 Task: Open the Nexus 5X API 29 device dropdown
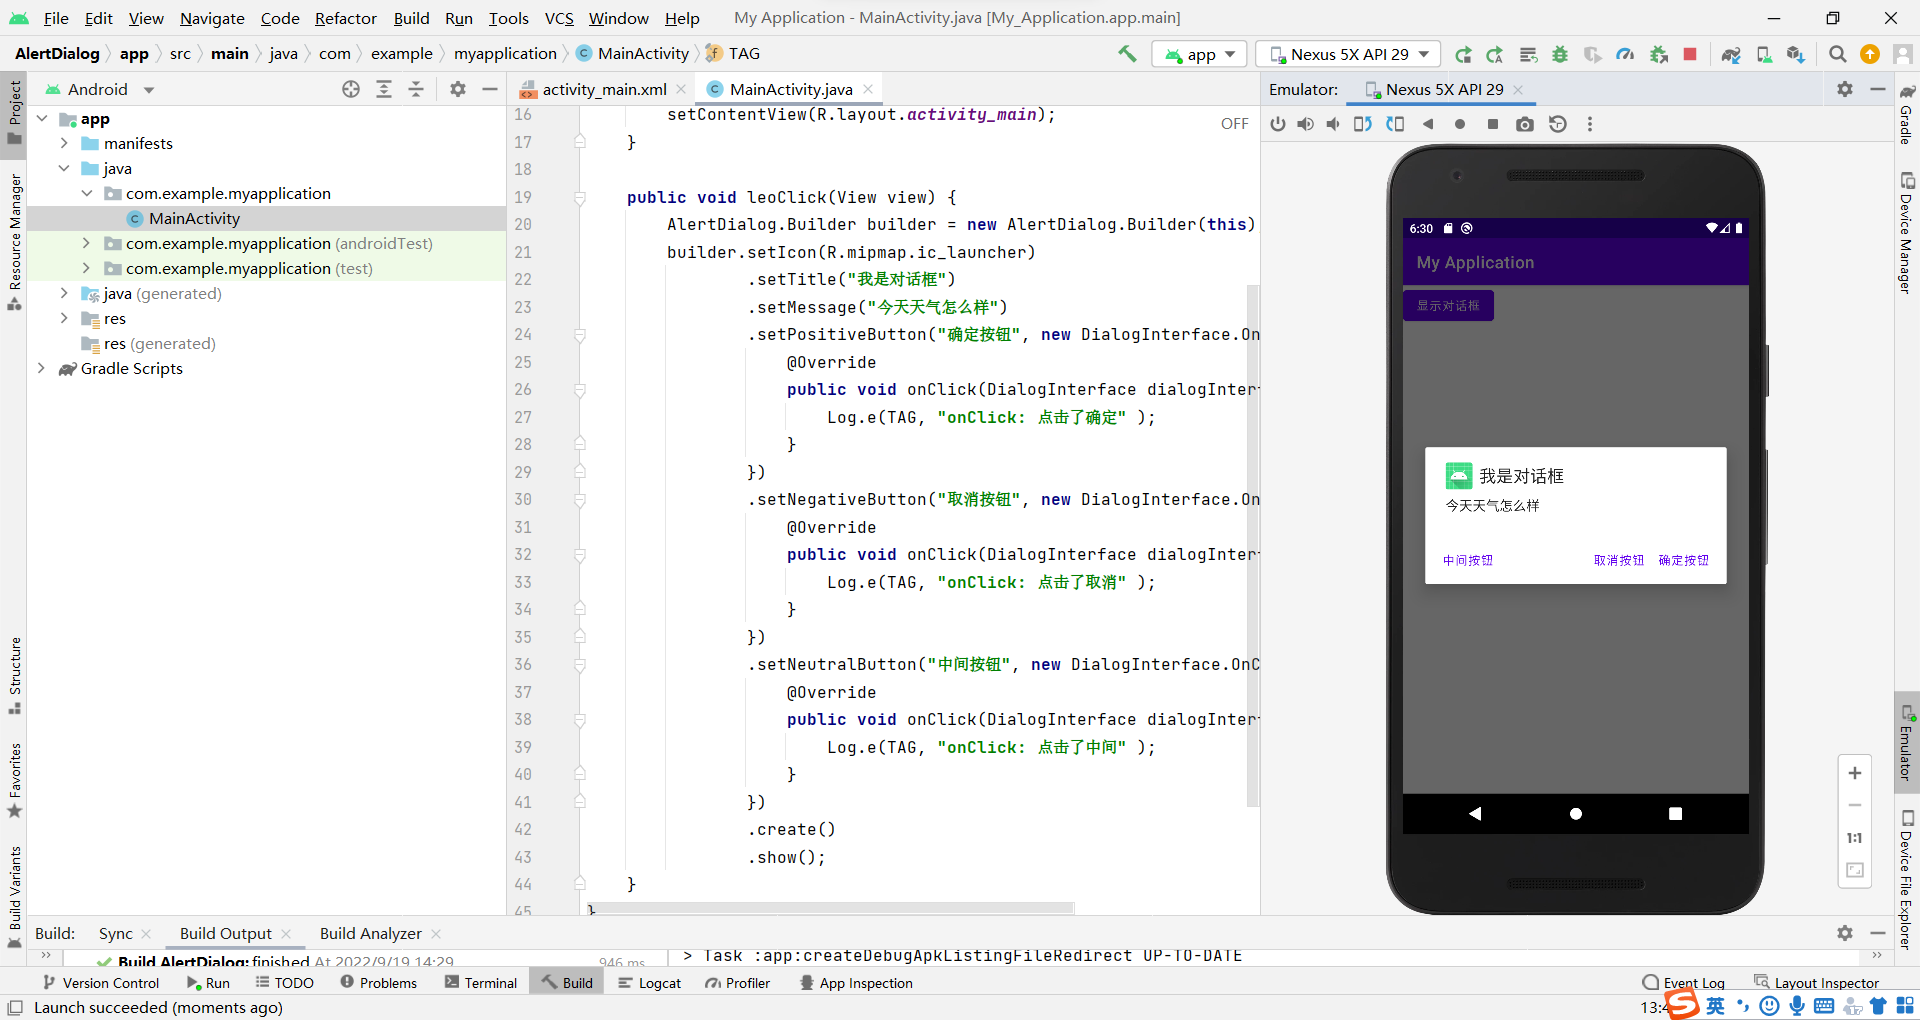tap(1347, 54)
